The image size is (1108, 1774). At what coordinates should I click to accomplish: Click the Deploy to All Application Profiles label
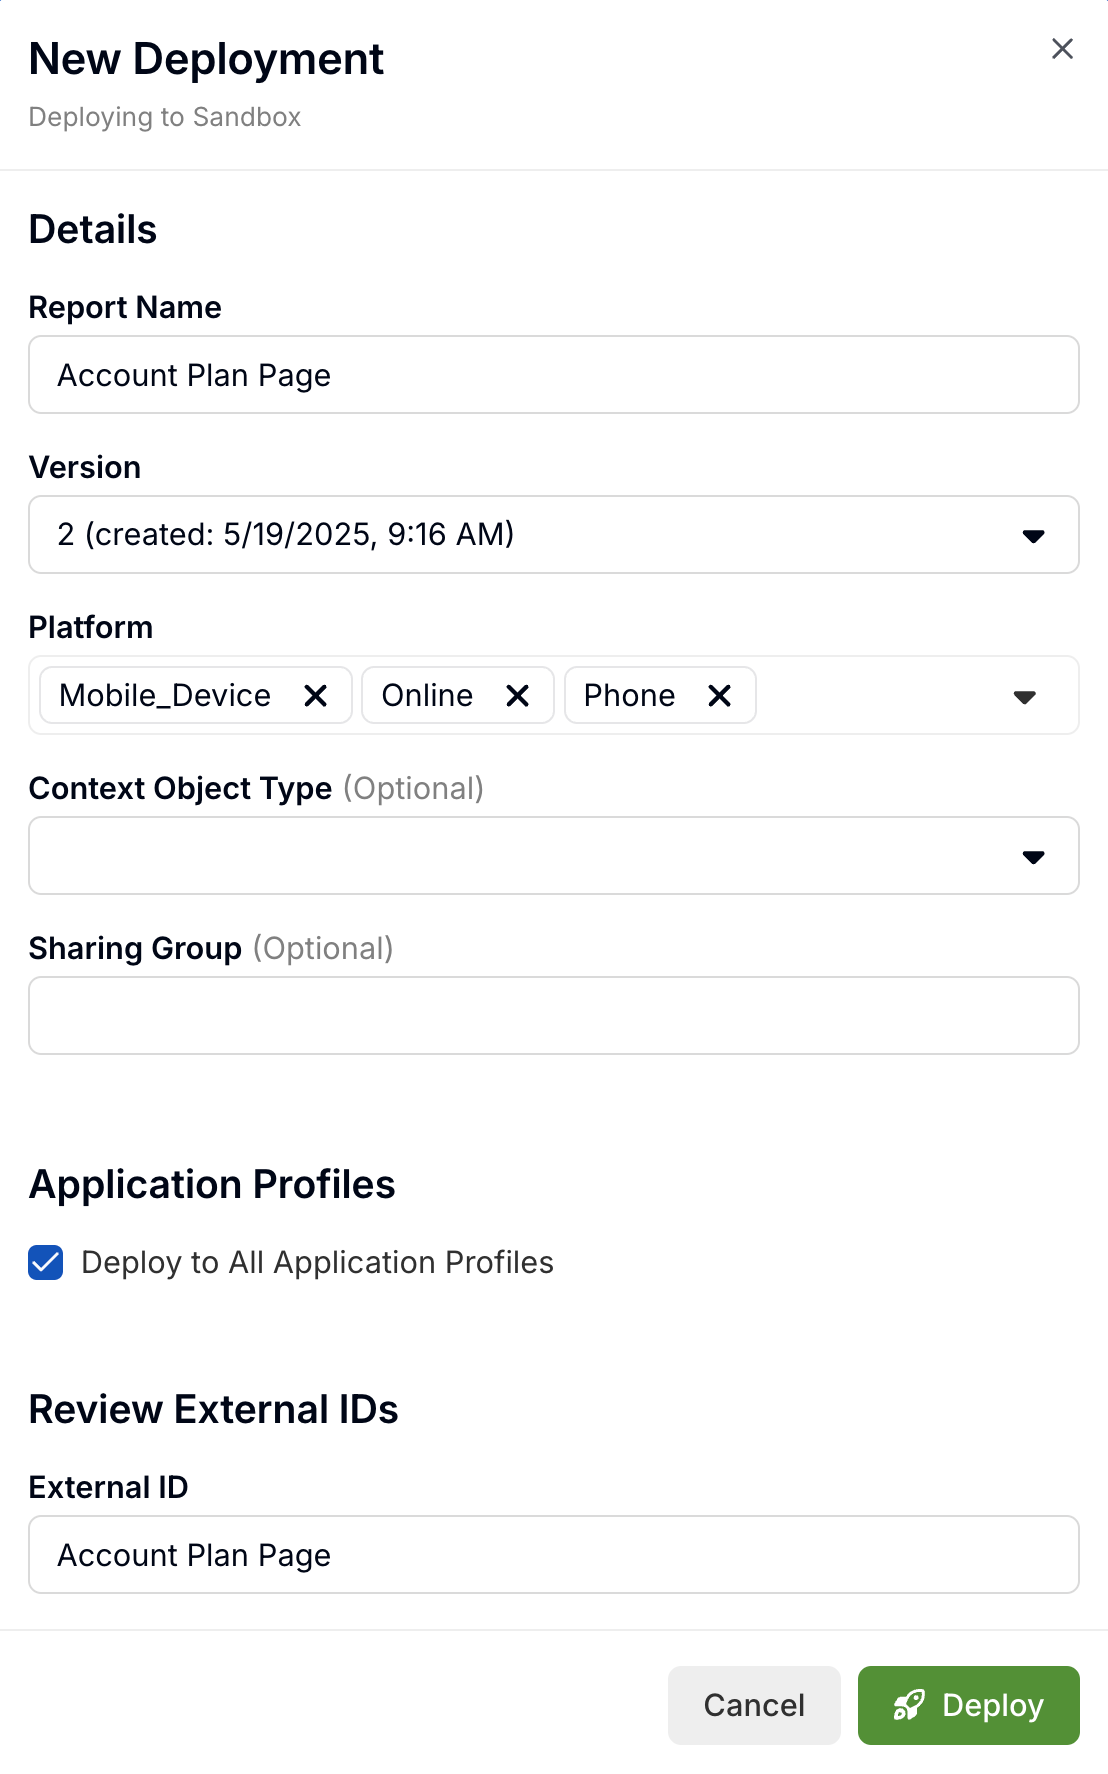pyautogui.click(x=317, y=1263)
